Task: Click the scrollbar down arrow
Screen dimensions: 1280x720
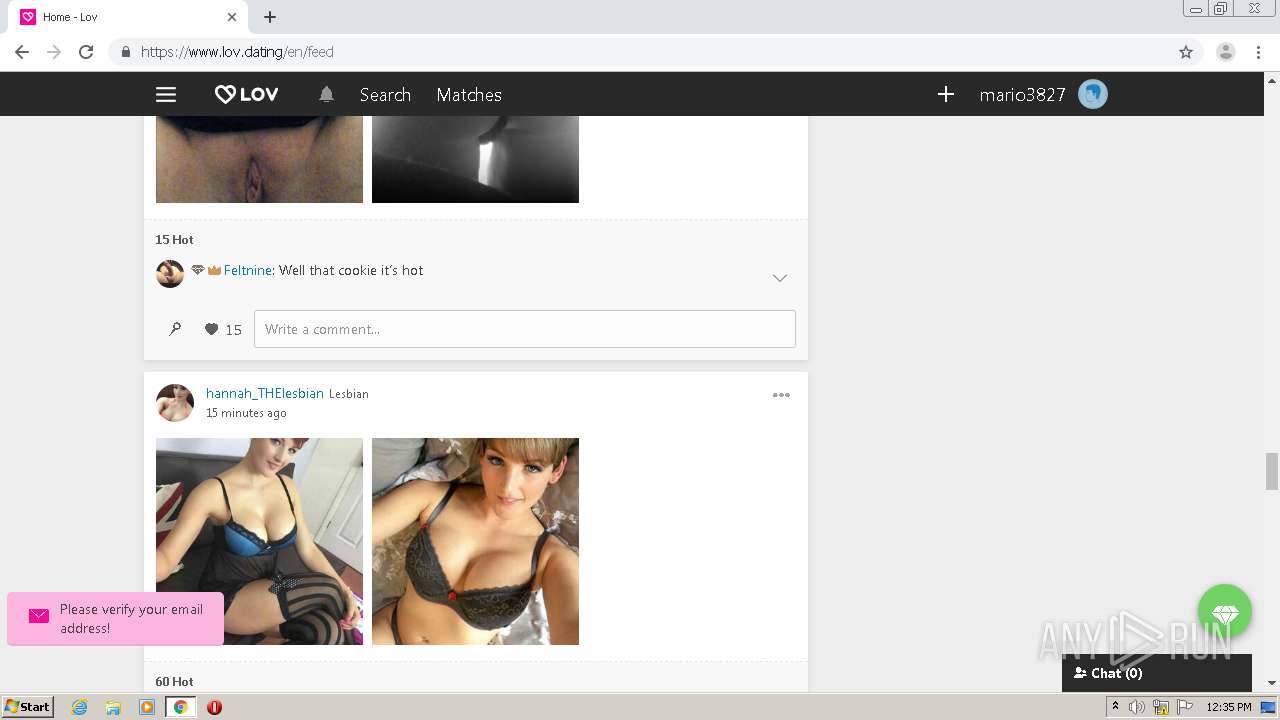Action: (1272, 683)
